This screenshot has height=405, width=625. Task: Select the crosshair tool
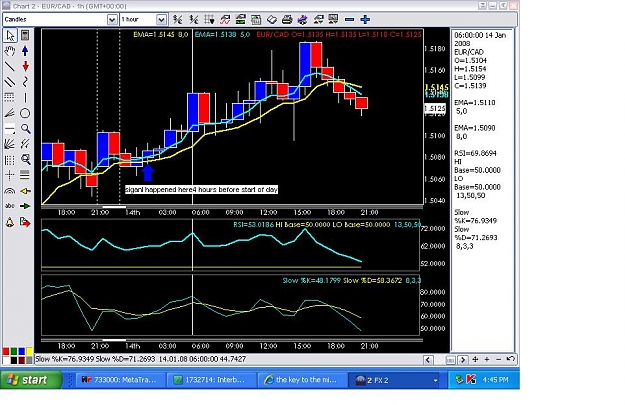10,175
